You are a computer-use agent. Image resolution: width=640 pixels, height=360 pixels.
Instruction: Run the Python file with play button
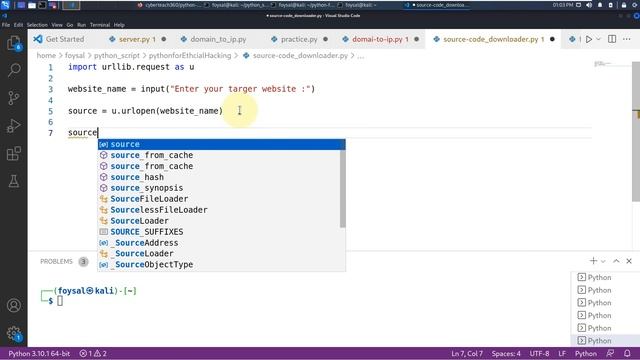point(589,39)
